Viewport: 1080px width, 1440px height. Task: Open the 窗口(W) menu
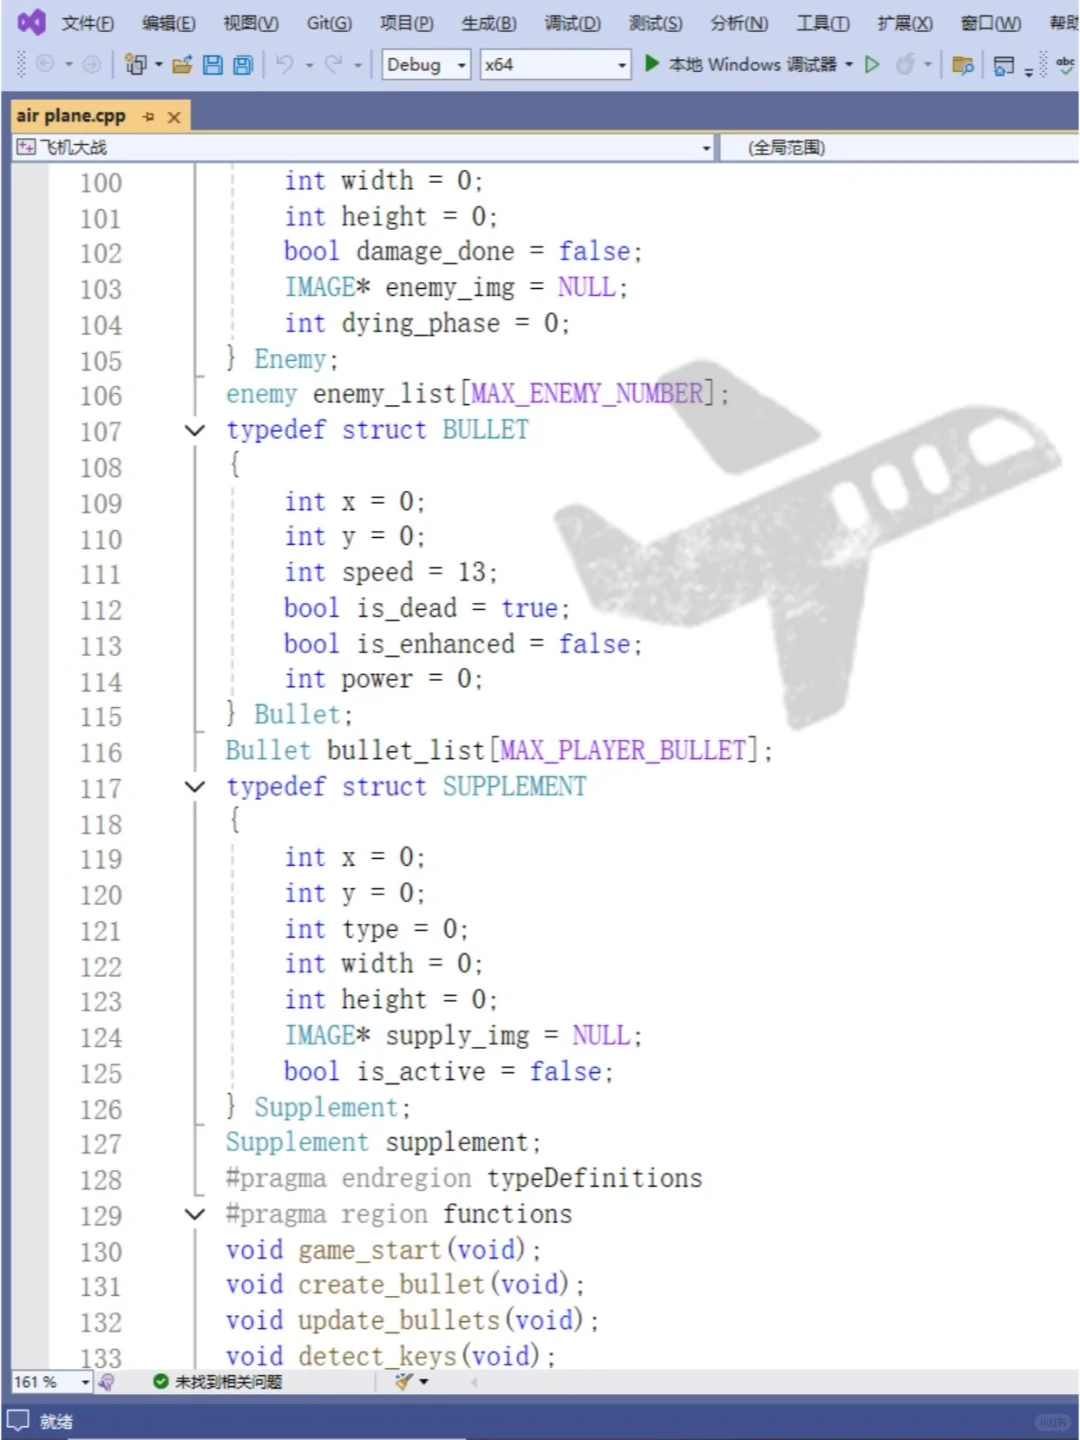[x=991, y=23]
